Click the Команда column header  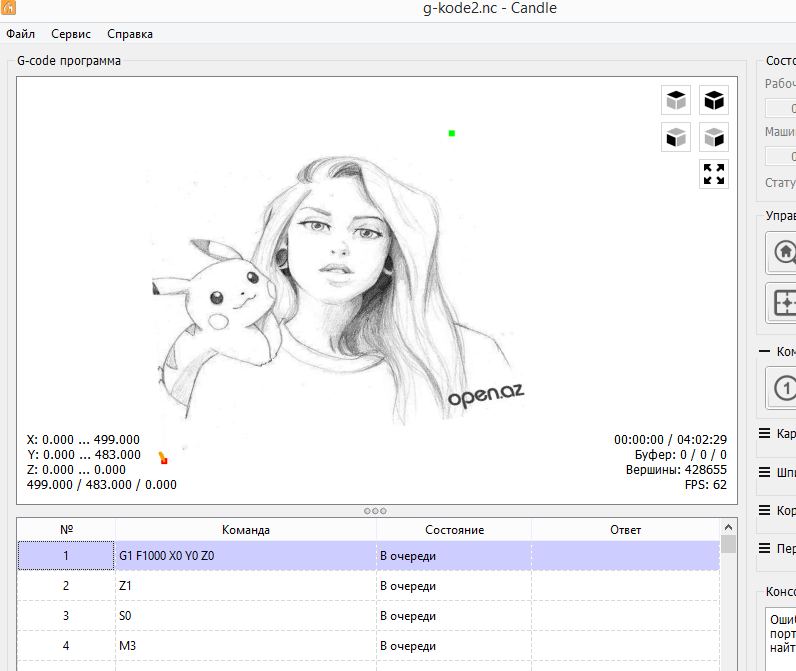[246, 529]
